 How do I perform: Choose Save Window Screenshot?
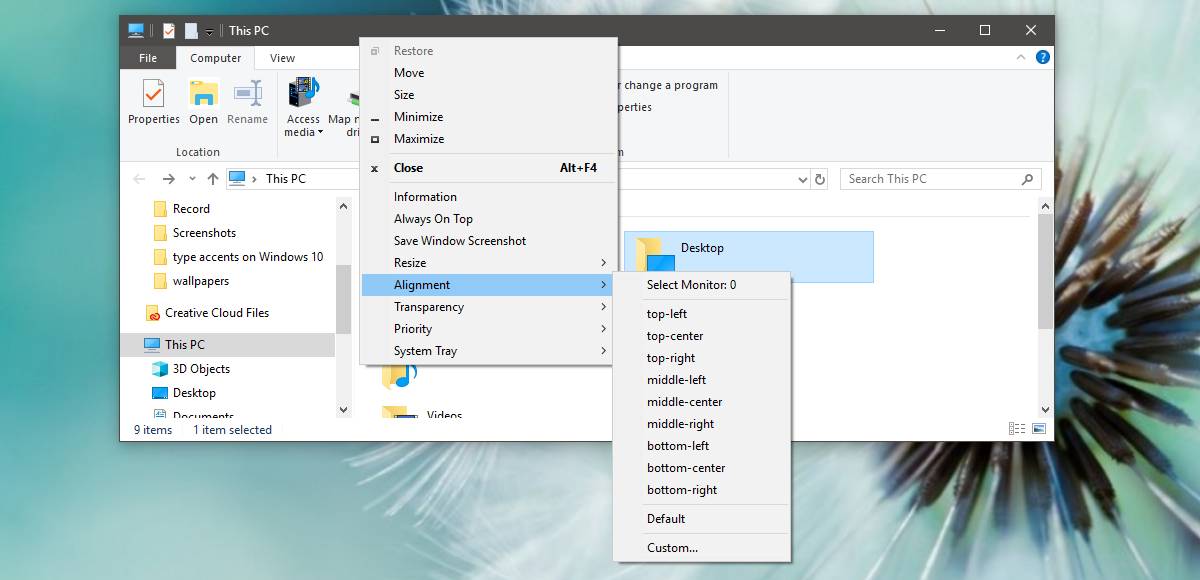[x=459, y=240]
